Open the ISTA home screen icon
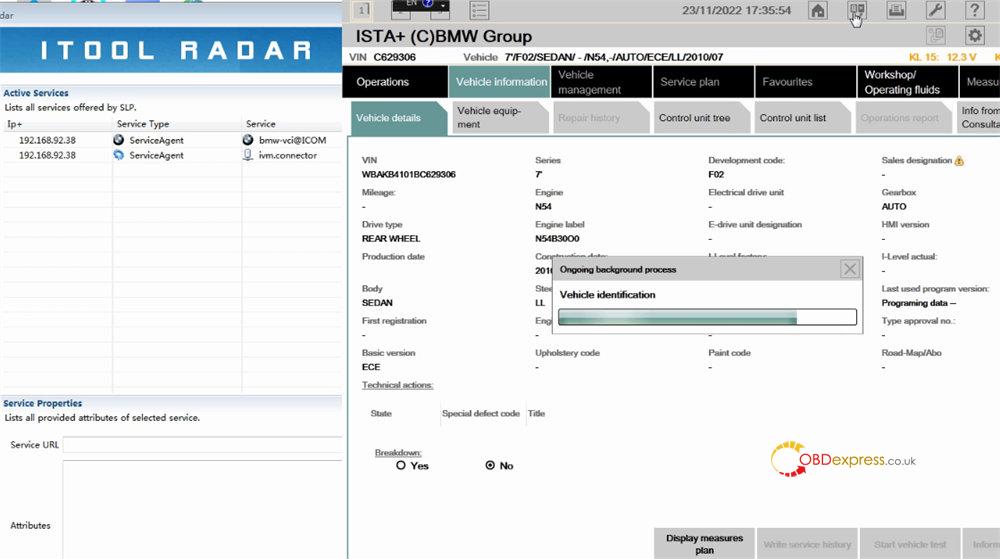The width and height of the screenshot is (1000, 559). point(818,10)
